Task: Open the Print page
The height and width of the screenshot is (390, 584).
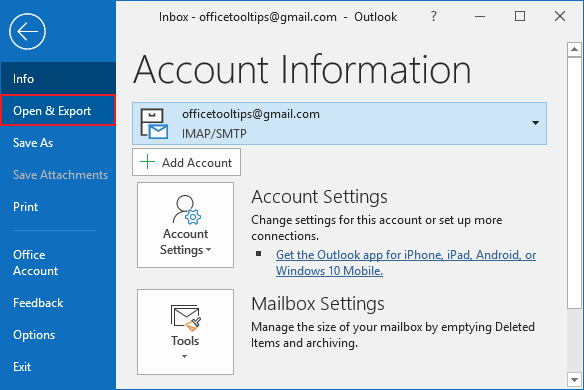Action: click(58, 207)
